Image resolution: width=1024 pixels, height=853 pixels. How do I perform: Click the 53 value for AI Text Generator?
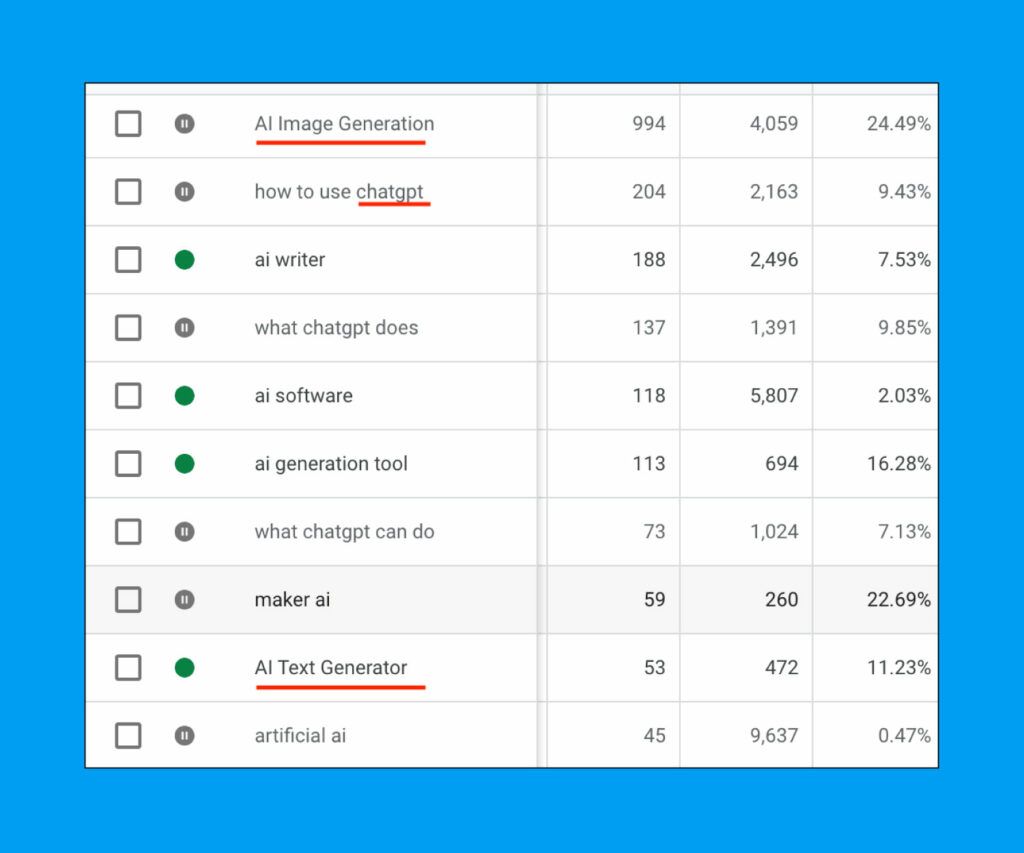pos(654,668)
